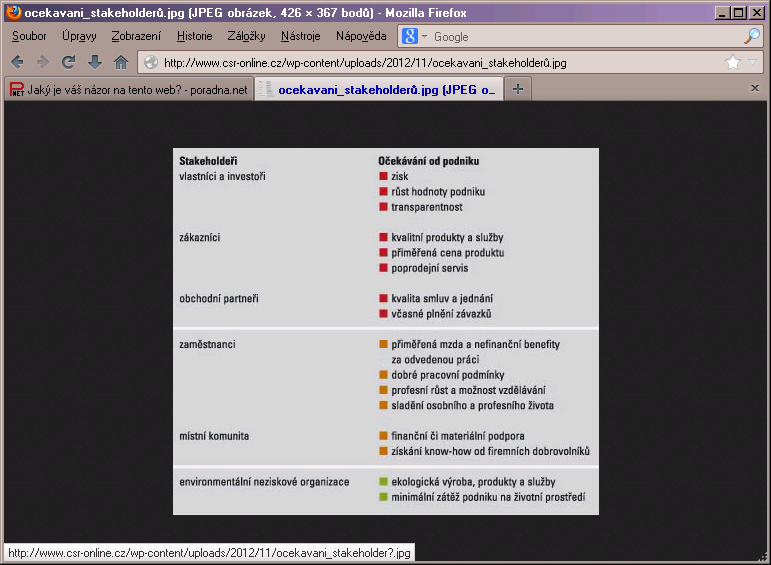Switch to the poradna.net tab
This screenshot has width=771, height=565.
(x=129, y=89)
